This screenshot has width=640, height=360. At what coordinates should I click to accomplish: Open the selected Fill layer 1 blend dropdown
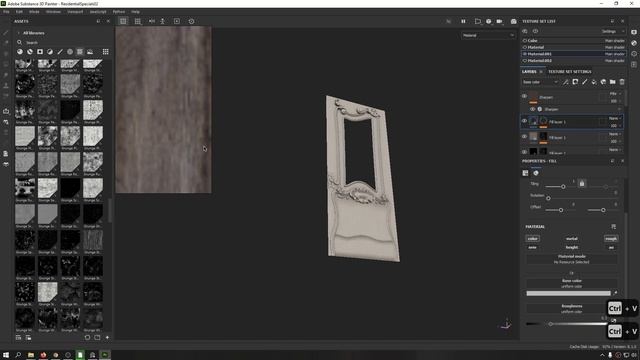pyautogui.click(x=615, y=118)
